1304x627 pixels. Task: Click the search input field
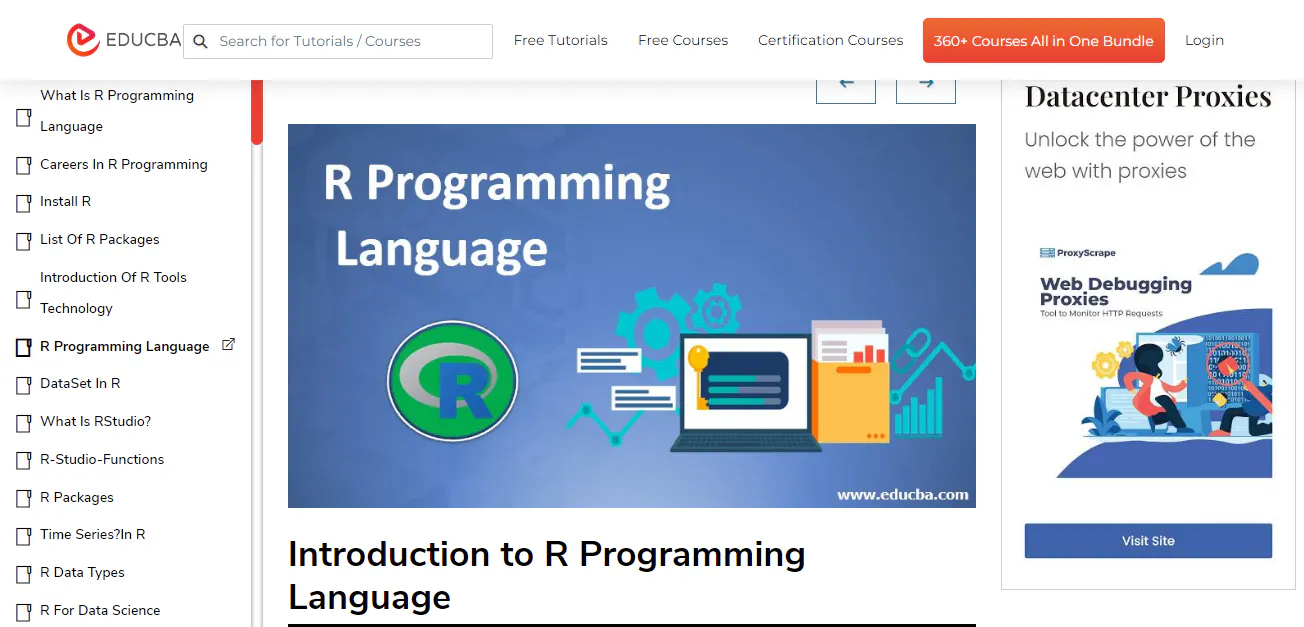(340, 41)
